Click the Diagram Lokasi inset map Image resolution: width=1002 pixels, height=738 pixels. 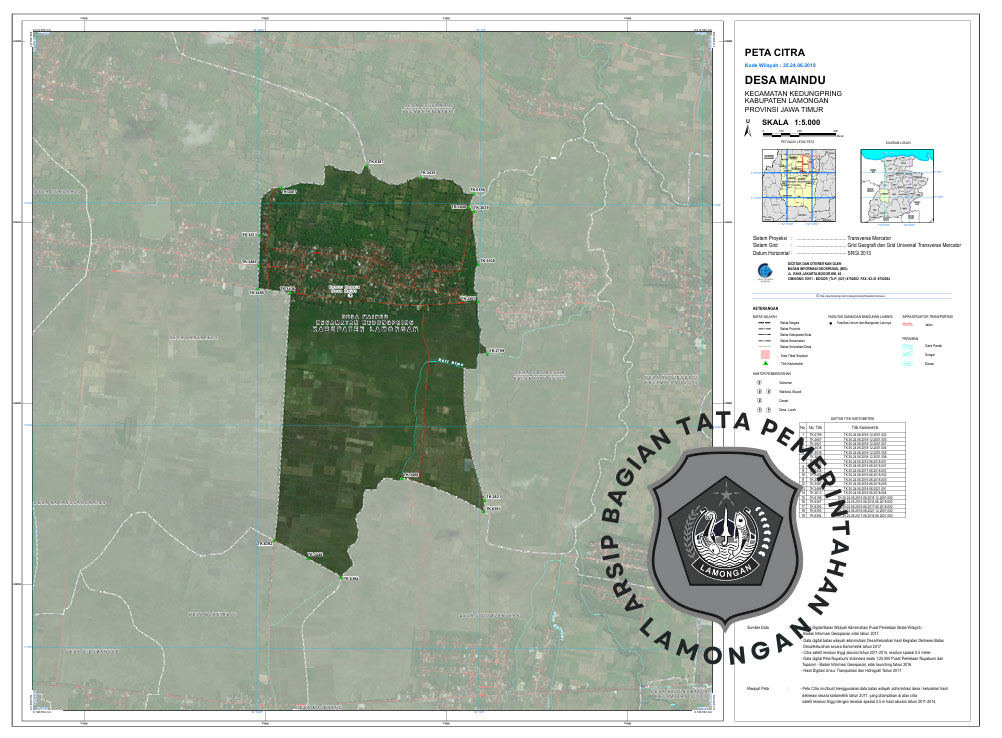(897, 187)
